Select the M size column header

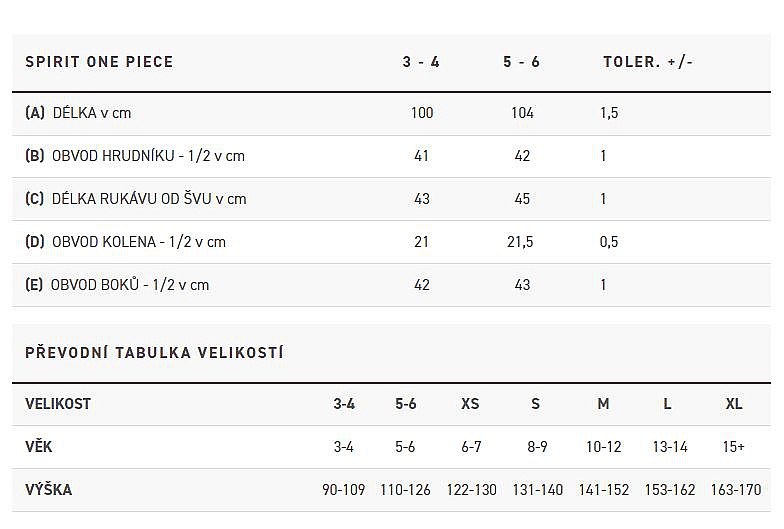(603, 404)
